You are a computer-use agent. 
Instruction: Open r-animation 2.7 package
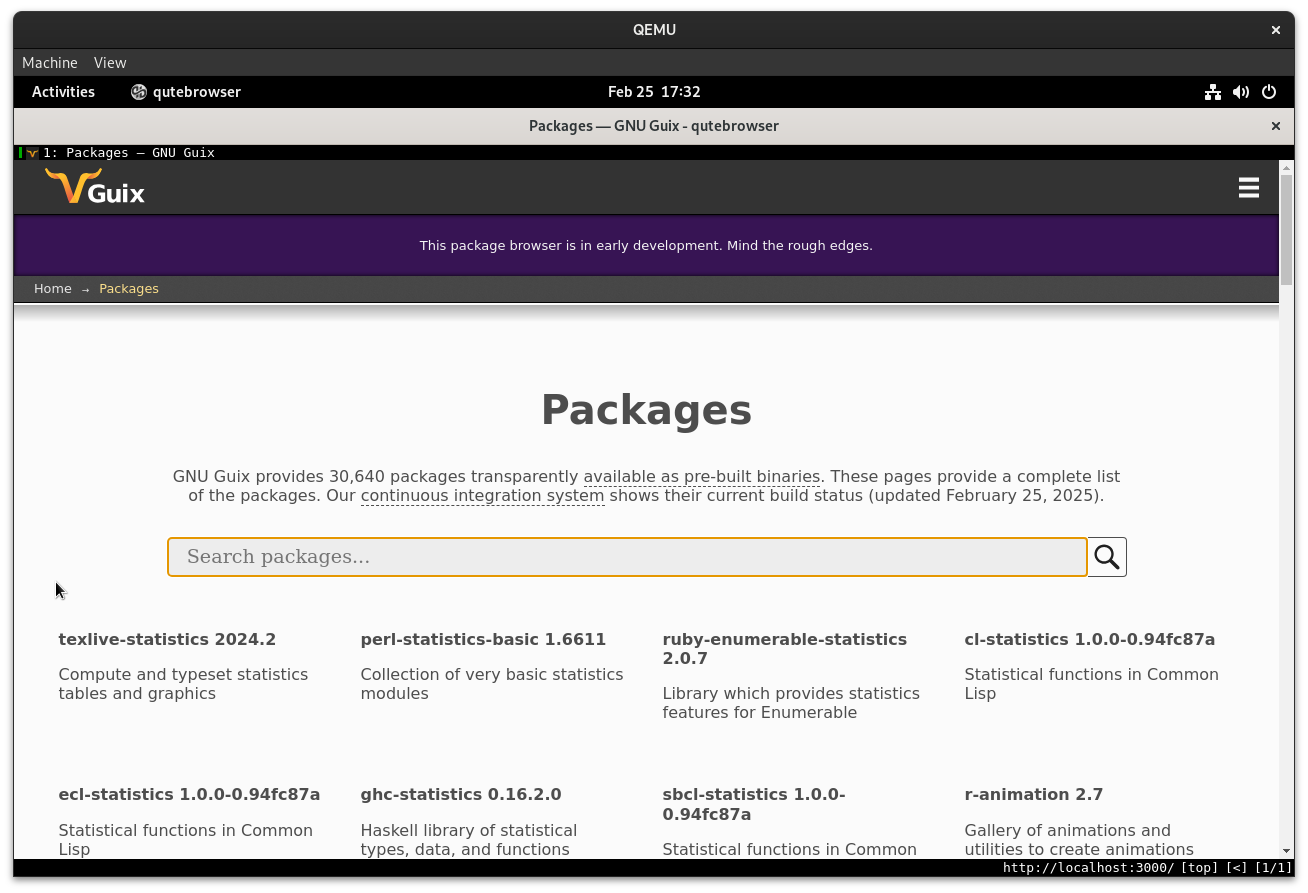click(x=1034, y=795)
